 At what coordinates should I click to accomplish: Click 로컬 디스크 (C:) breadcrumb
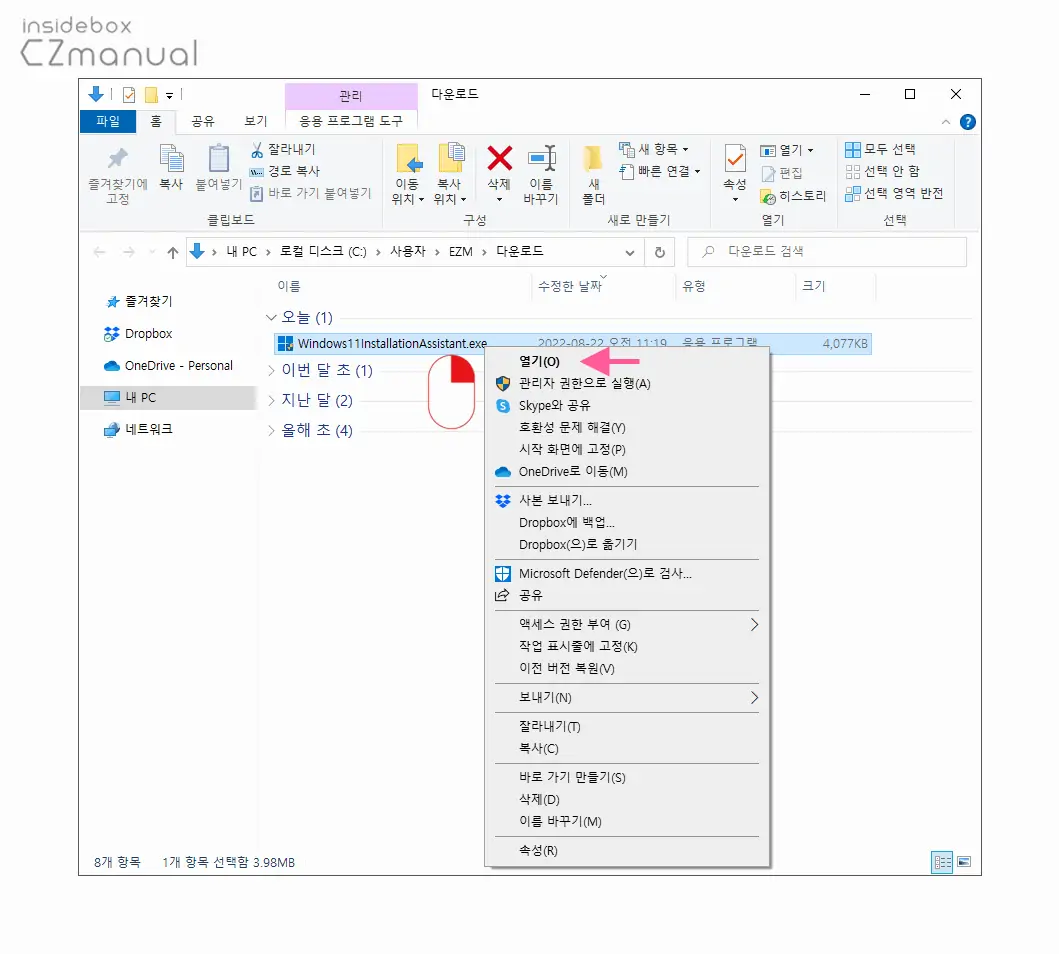pos(323,252)
